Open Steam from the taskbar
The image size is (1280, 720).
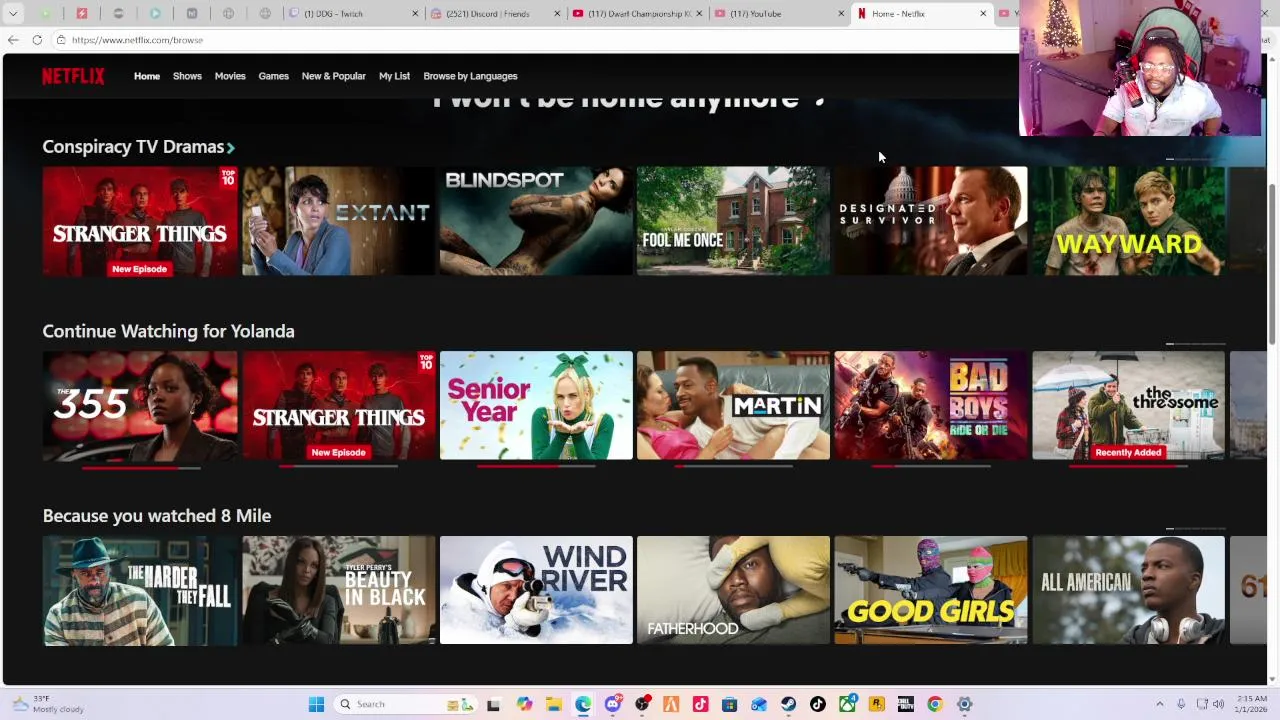click(789, 704)
